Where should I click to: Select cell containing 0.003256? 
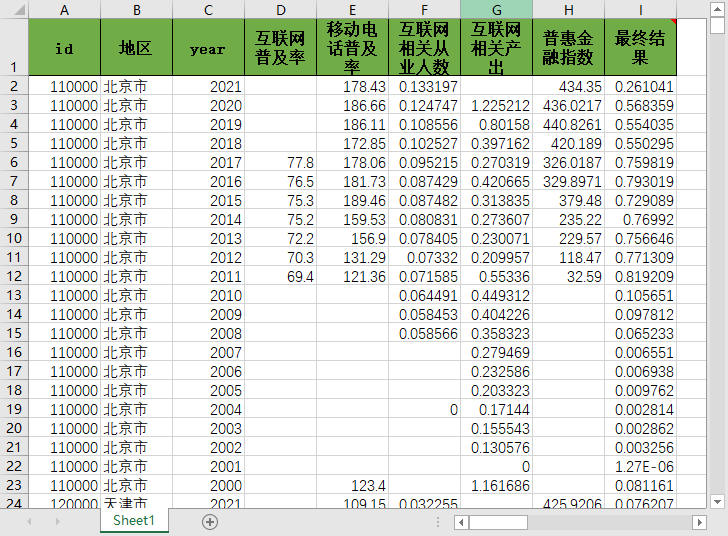coord(640,448)
